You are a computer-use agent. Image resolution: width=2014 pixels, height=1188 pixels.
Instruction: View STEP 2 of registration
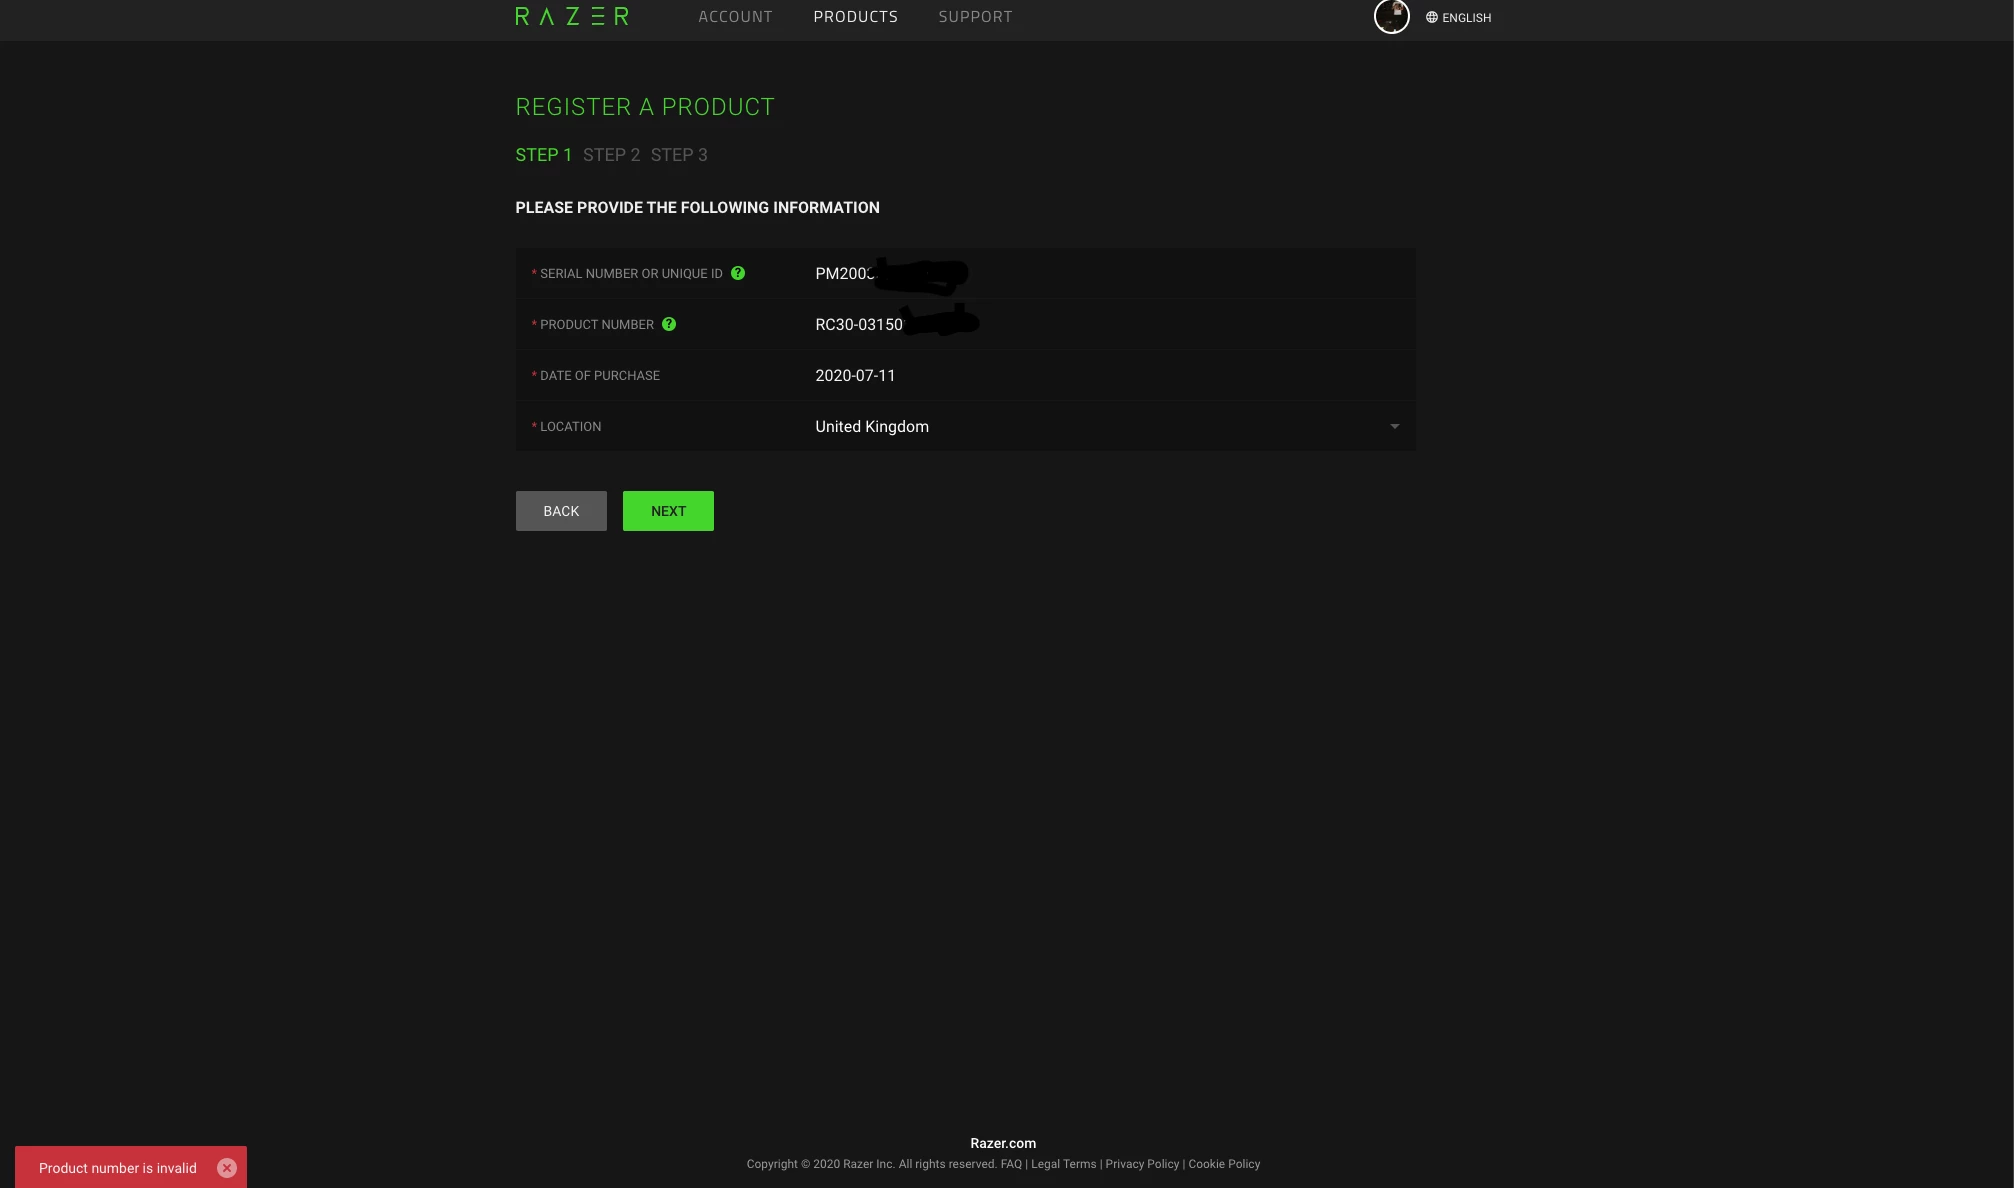(x=611, y=154)
